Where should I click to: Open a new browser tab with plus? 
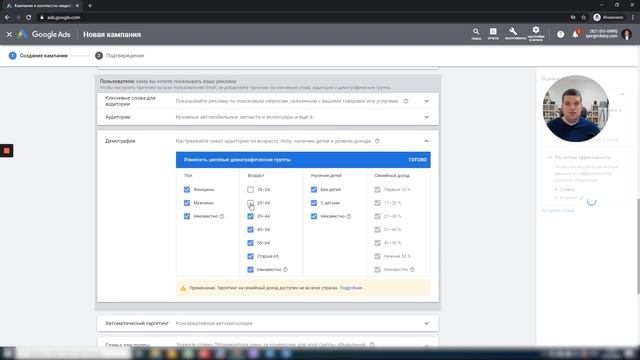pos(90,6)
